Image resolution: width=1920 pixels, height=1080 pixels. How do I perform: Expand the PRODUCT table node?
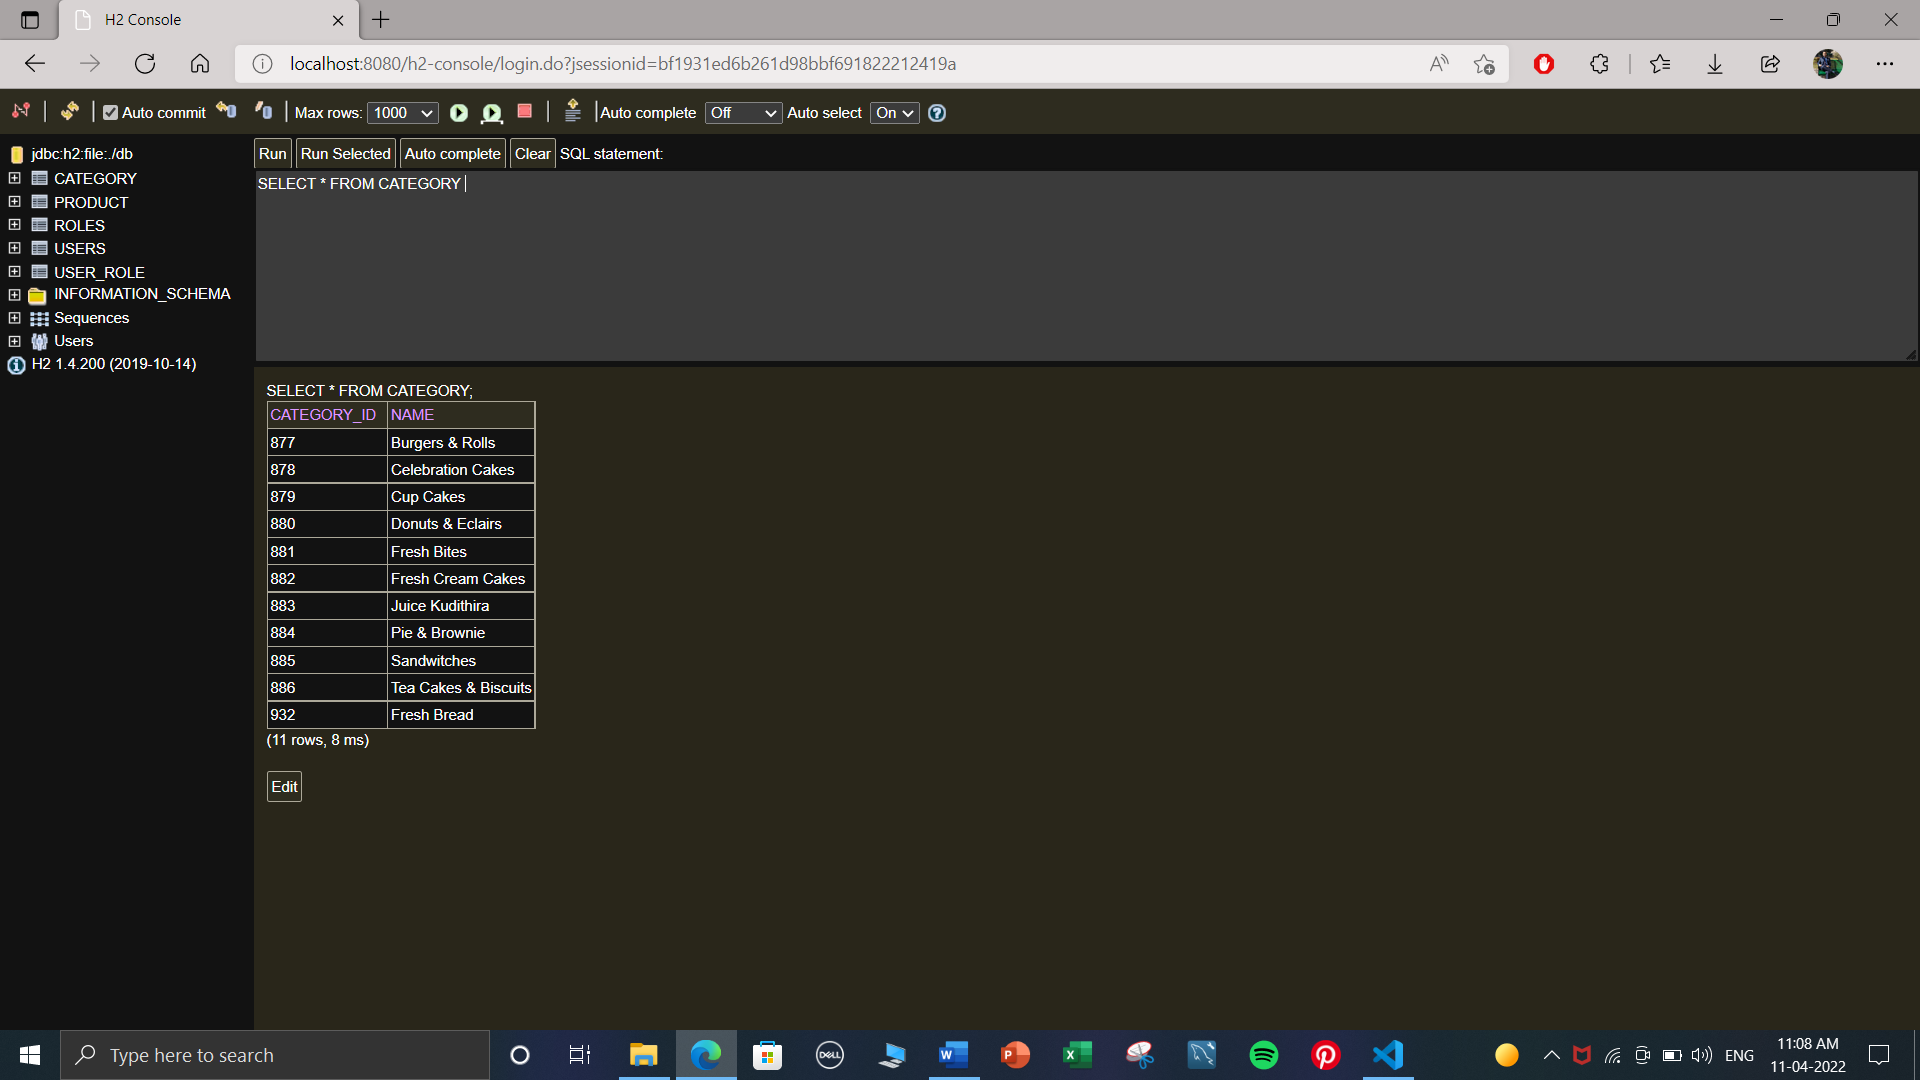click(14, 201)
